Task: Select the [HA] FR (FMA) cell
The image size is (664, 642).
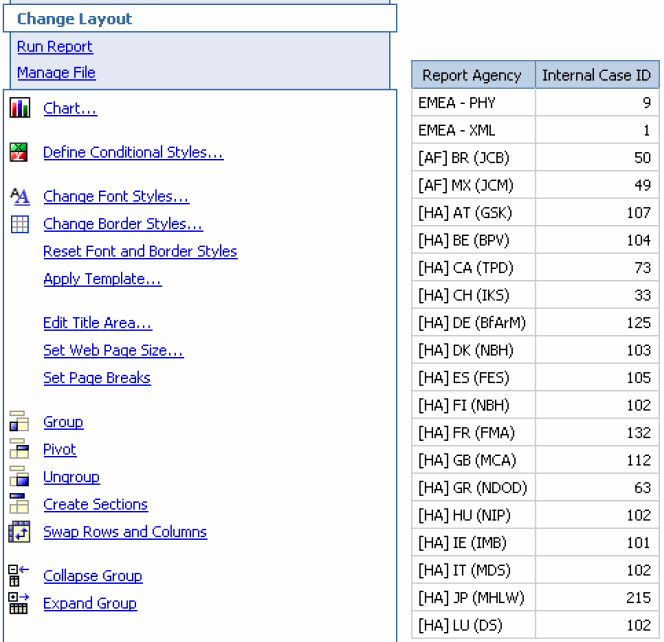Action: tap(473, 433)
